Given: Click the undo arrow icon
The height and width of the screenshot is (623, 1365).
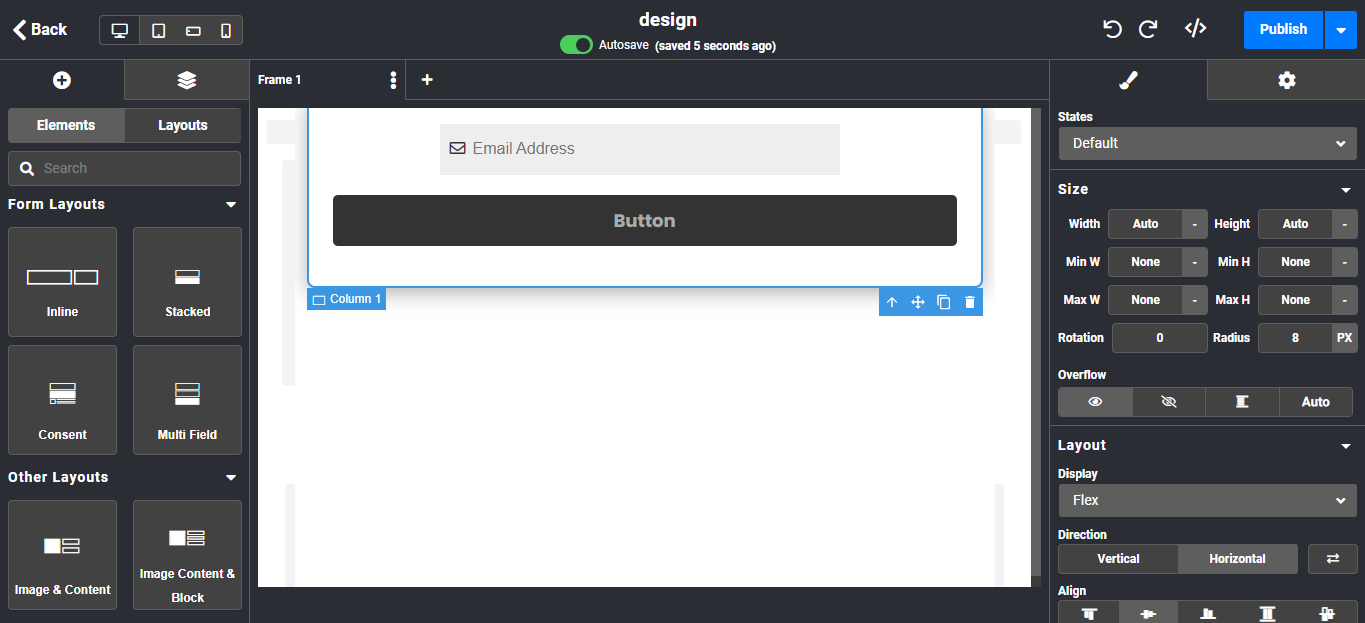Looking at the screenshot, I should tap(1112, 29).
